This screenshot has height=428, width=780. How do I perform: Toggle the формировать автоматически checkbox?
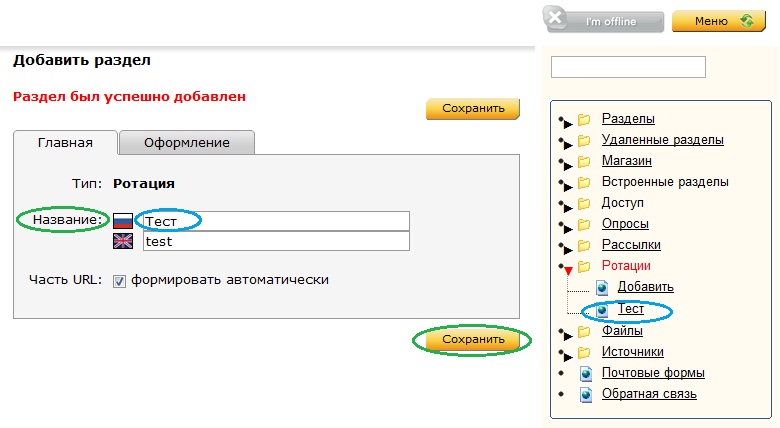click(x=119, y=281)
